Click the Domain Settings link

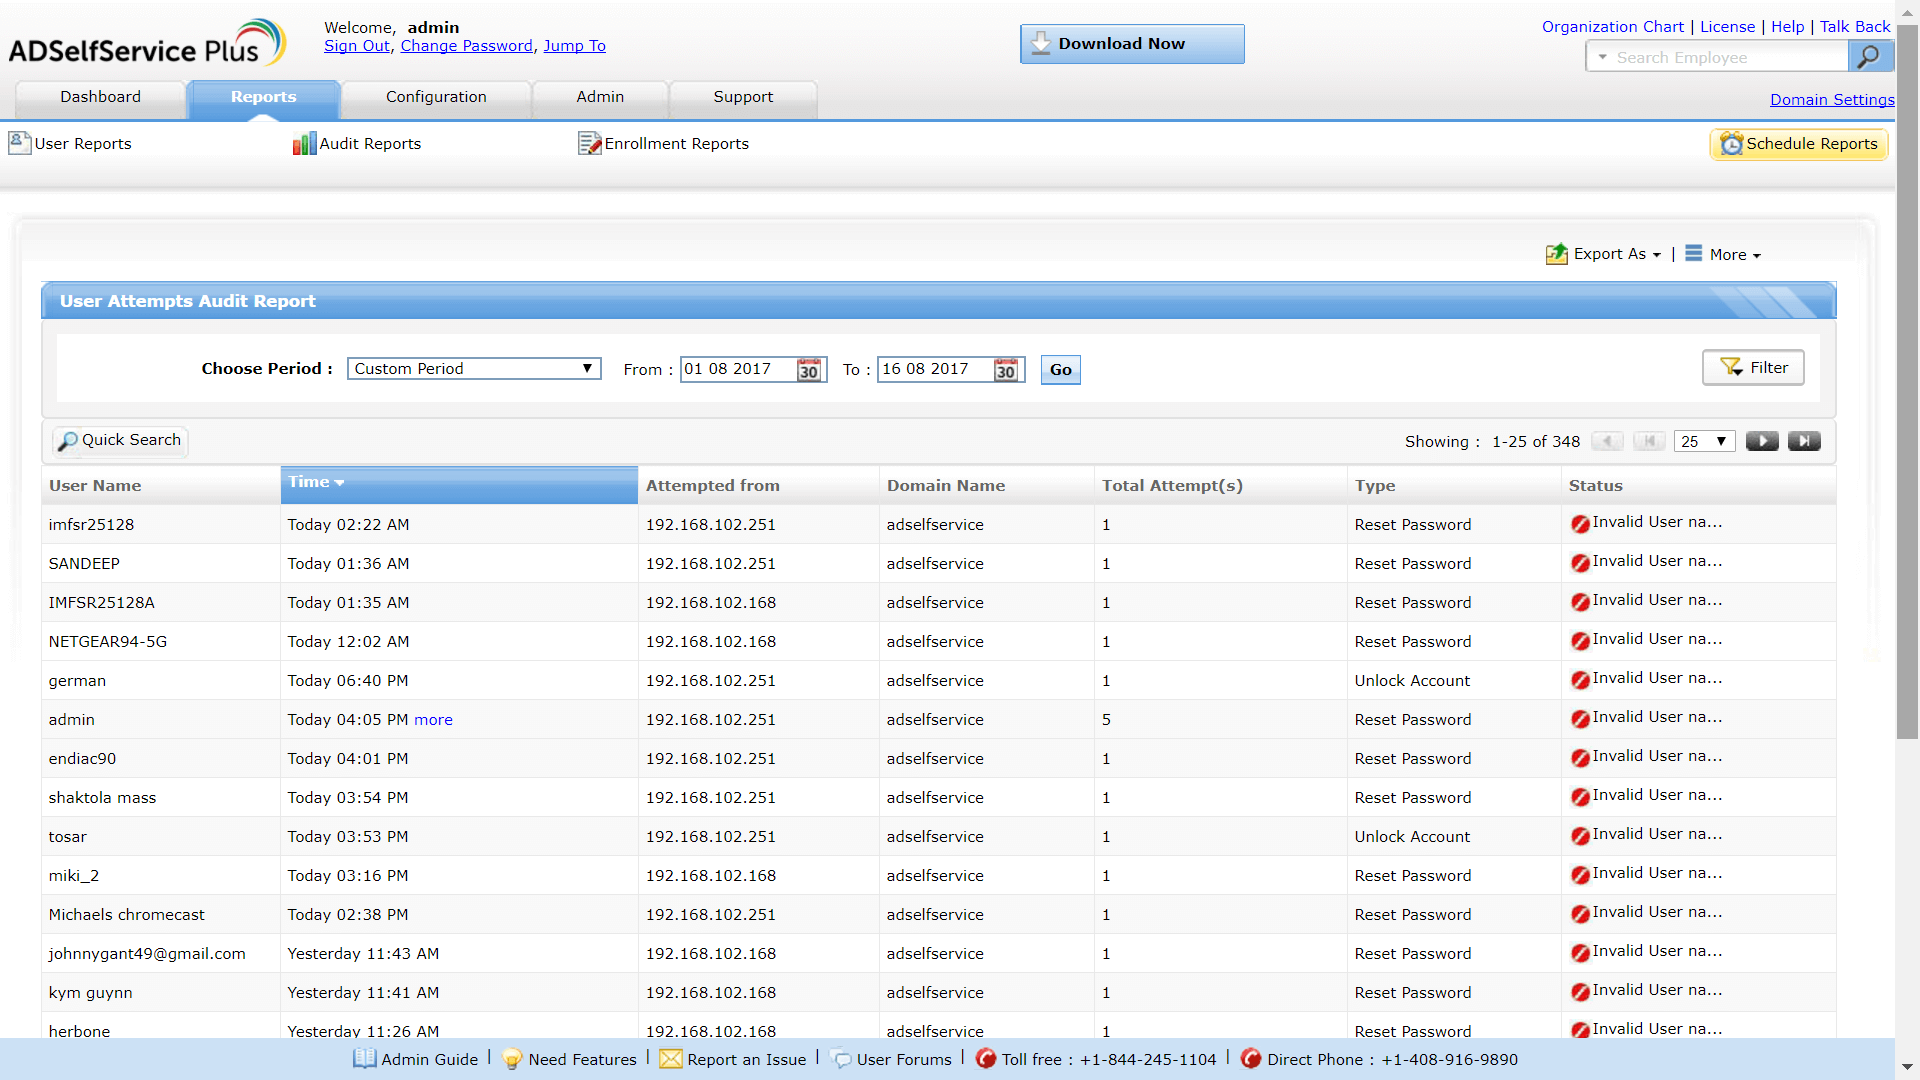point(1831,100)
